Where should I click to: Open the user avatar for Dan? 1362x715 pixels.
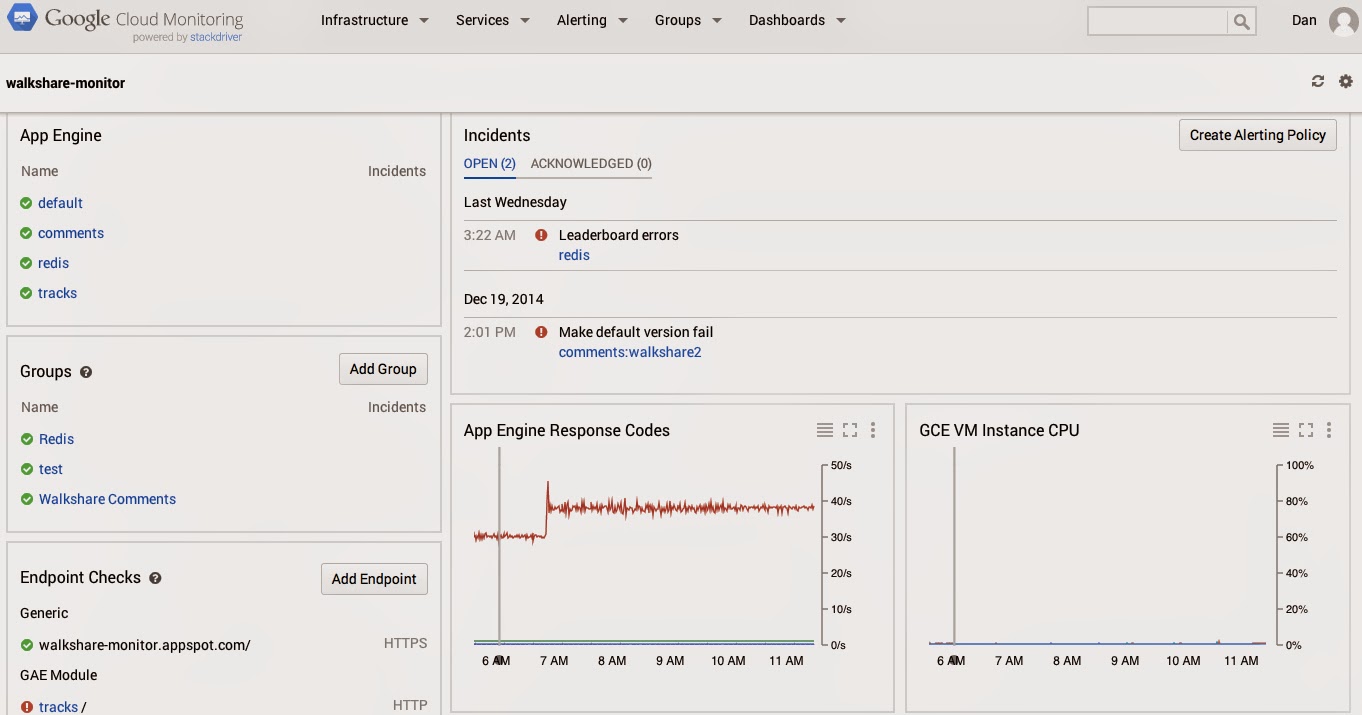pos(1343,21)
